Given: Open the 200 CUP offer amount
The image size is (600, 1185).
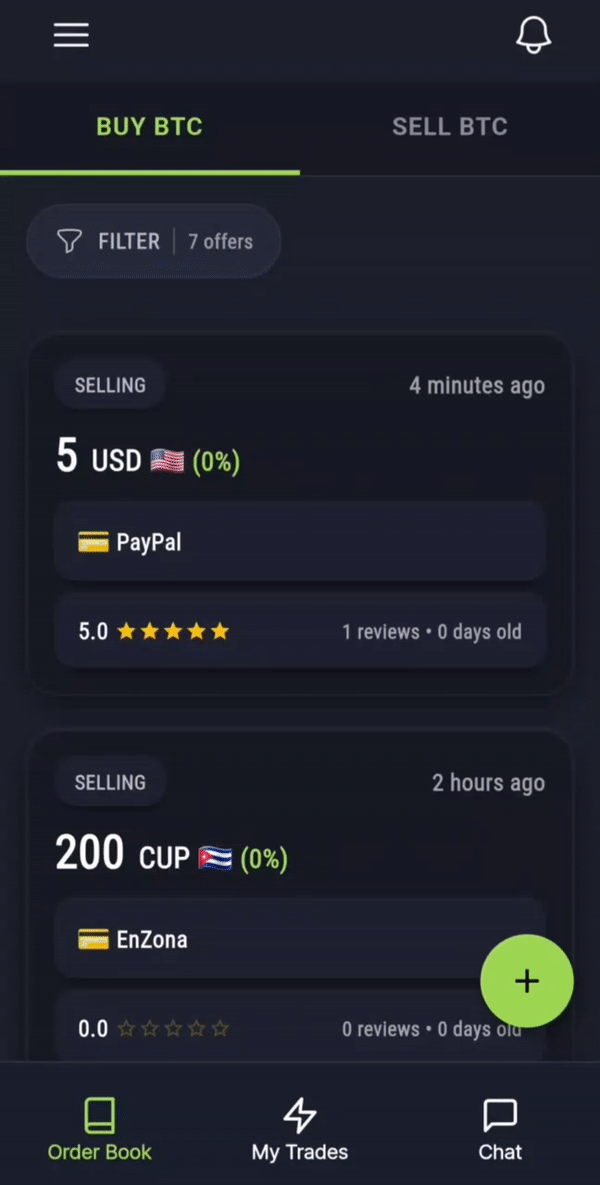Looking at the screenshot, I should (x=172, y=856).
